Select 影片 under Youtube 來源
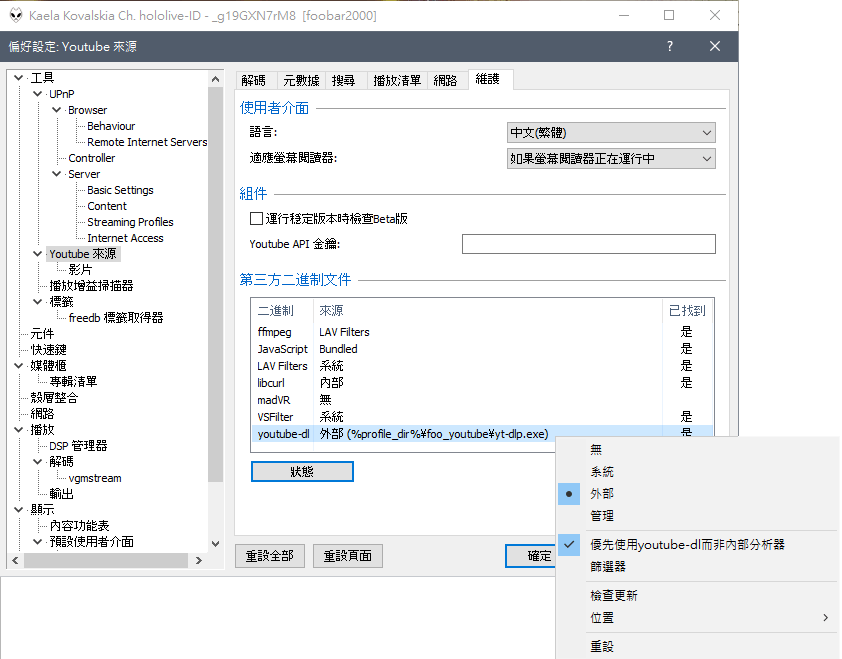Image resolution: width=842 pixels, height=659 pixels. coord(80,270)
